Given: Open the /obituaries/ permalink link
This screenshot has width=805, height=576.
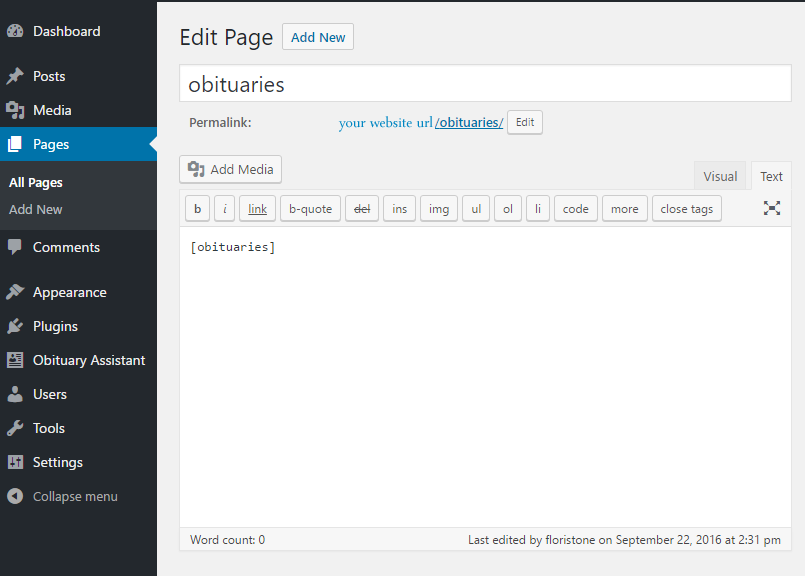Looking at the screenshot, I should 469,123.
